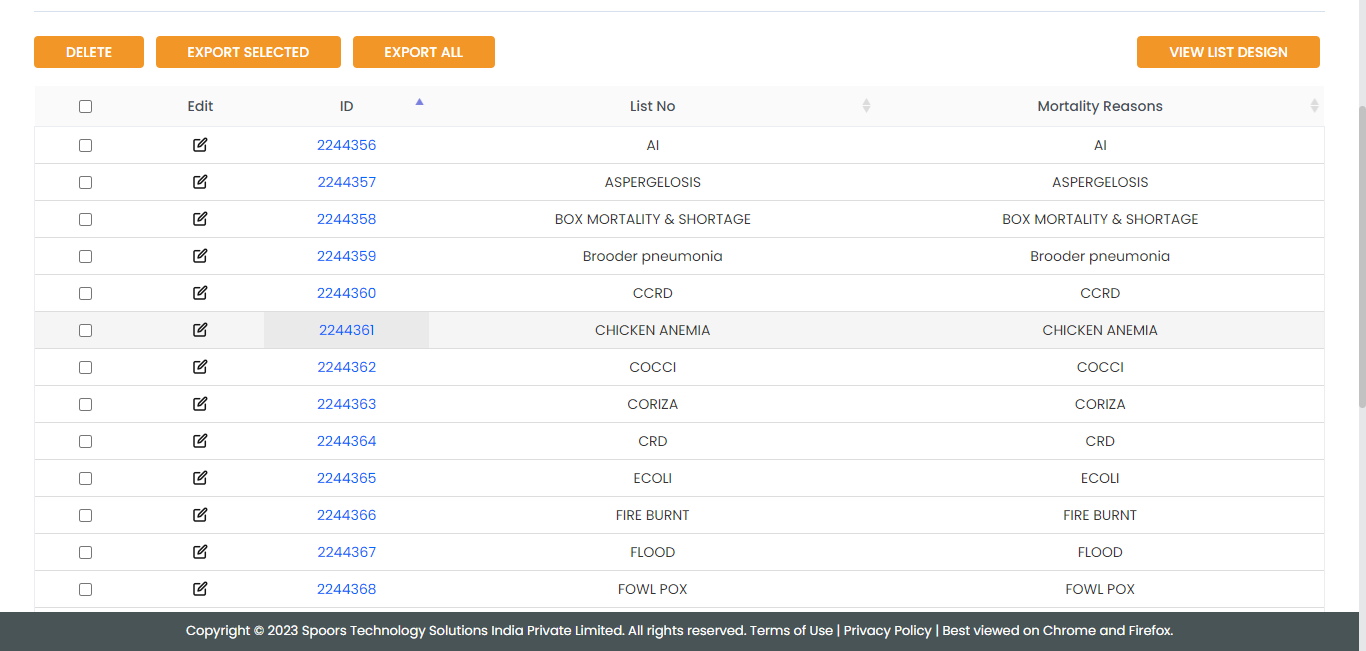1366x651 pixels.
Task: Open the Privacy Policy footer link
Action: click(x=887, y=631)
